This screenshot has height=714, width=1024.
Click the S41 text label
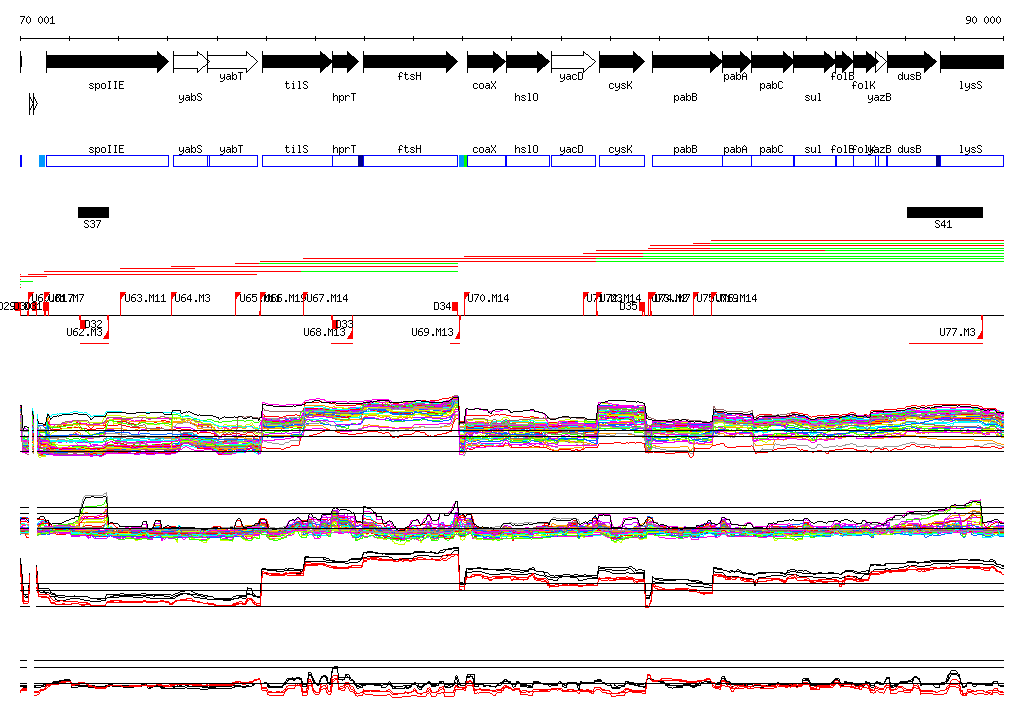943,224
